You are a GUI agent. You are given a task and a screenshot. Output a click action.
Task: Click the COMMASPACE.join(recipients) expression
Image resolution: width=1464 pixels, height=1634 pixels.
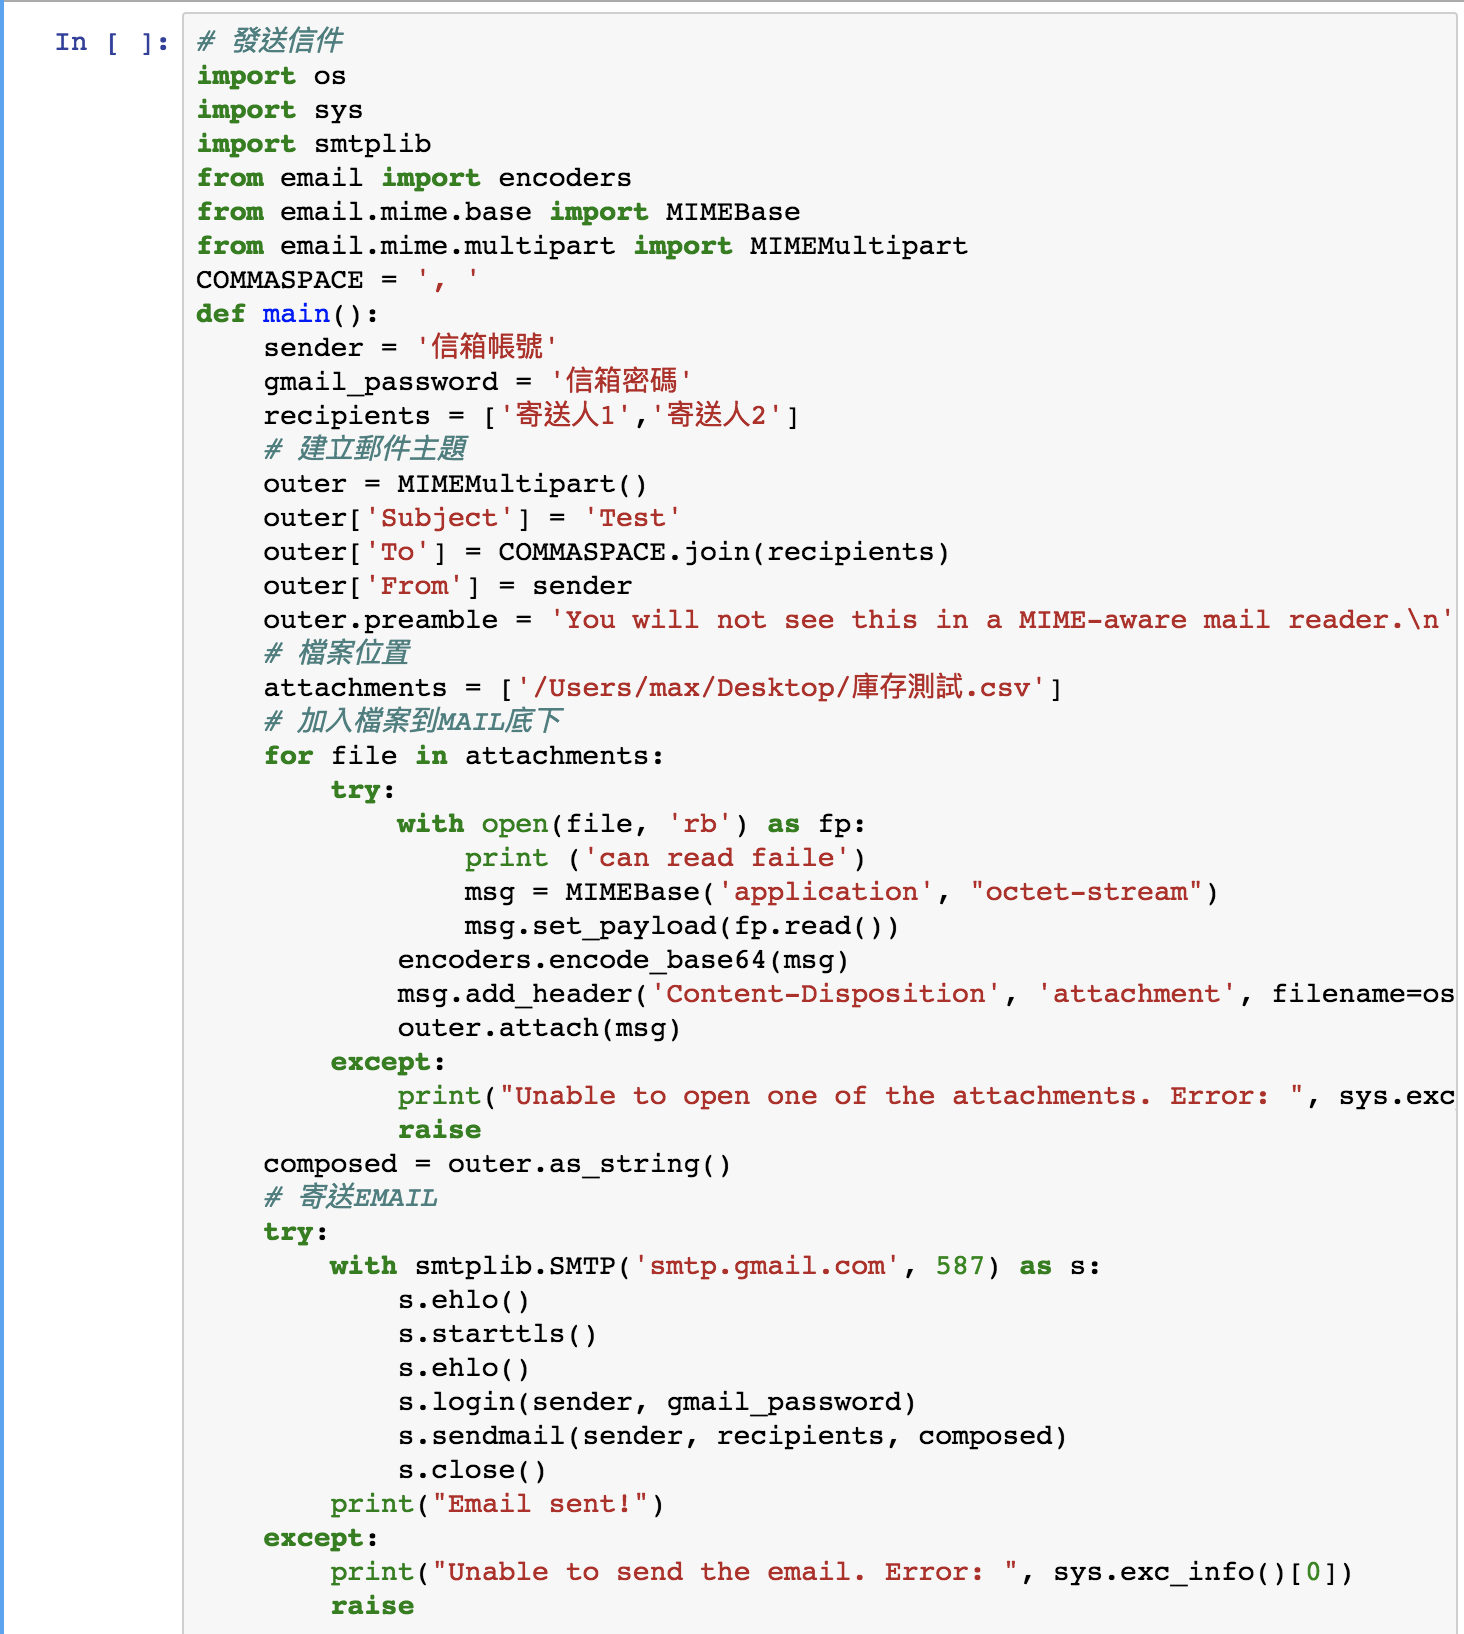[723, 552]
